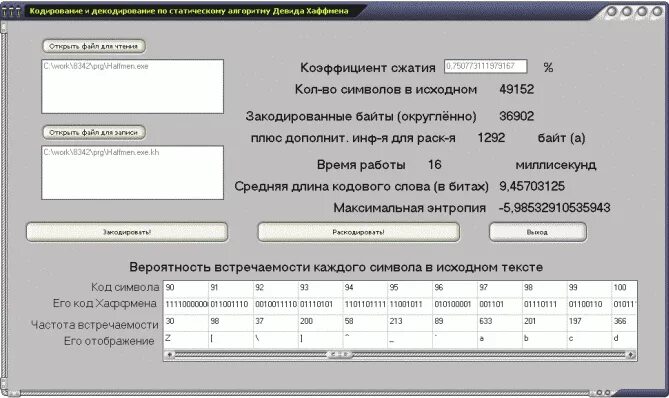Select the display cell showing letter d

(625, 339)
